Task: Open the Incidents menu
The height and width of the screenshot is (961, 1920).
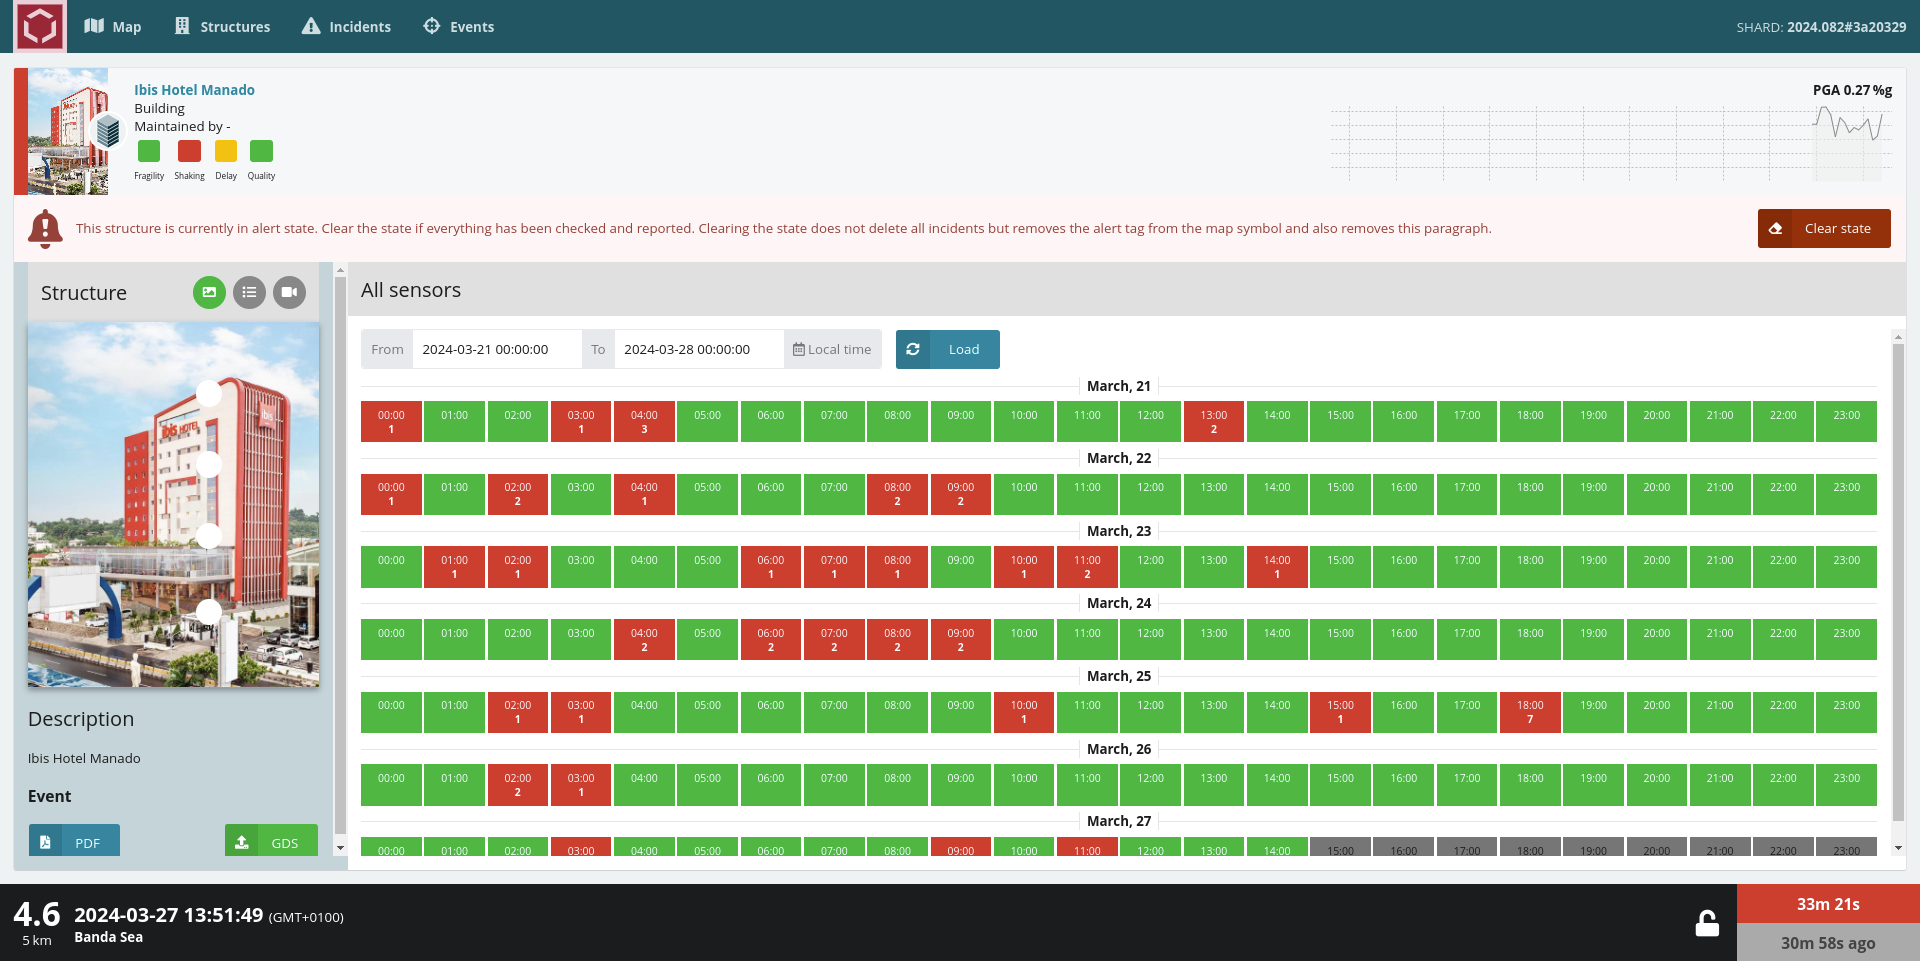Action: click(347, 27)
